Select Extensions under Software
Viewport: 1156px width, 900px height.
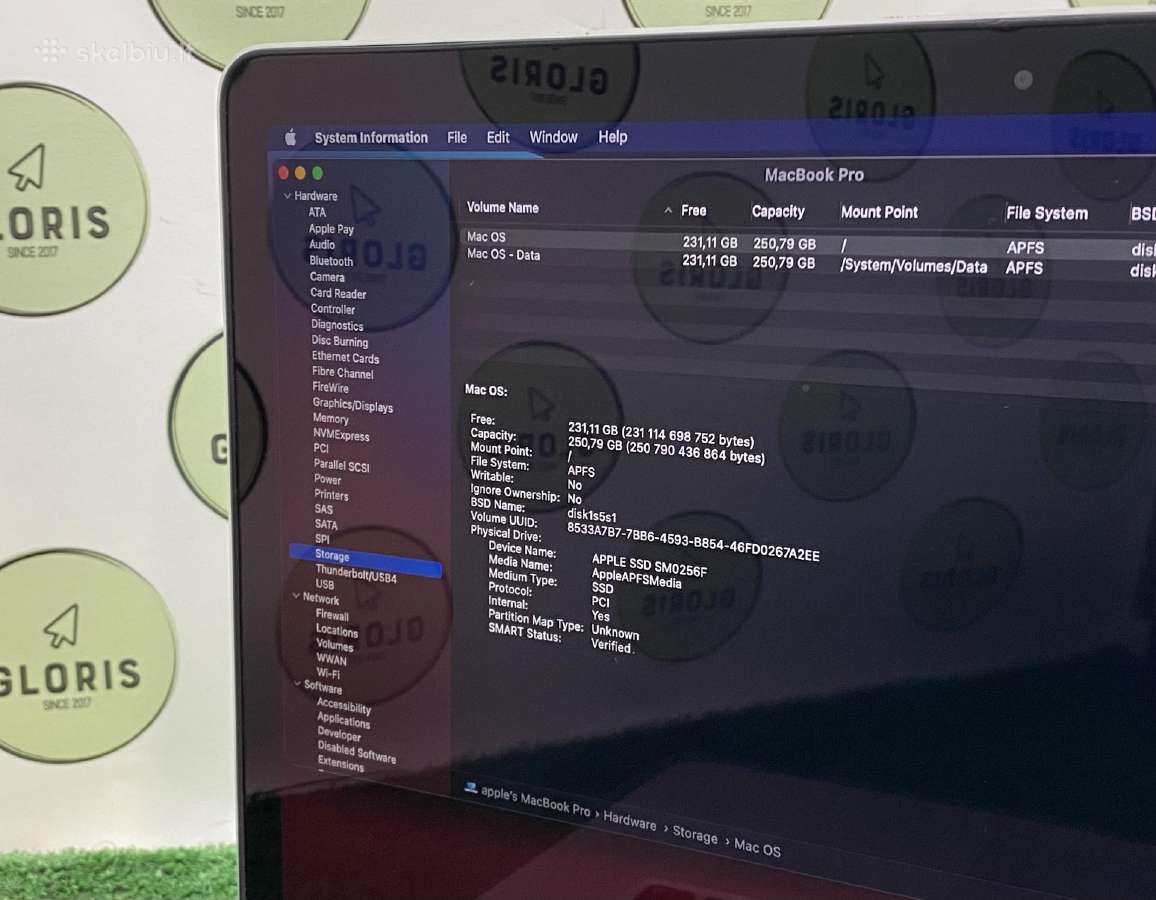pos(341,764)
